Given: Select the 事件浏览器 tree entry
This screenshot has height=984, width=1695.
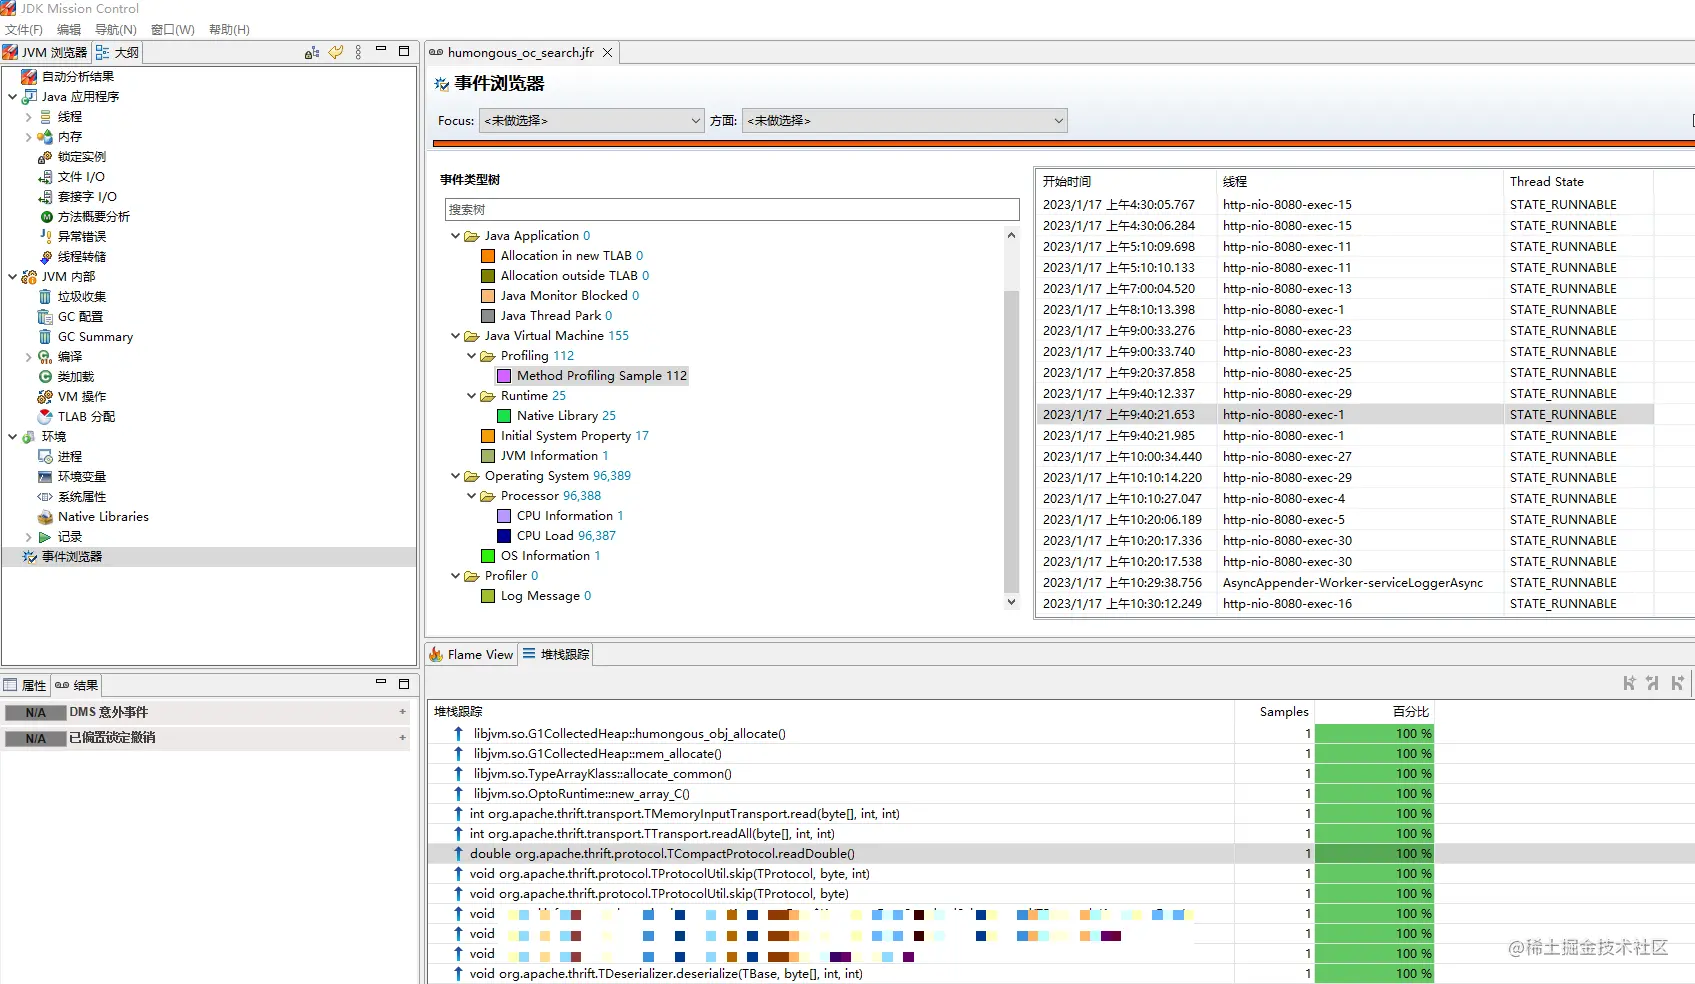Looking at the screenshot, I should coord(208,557).
